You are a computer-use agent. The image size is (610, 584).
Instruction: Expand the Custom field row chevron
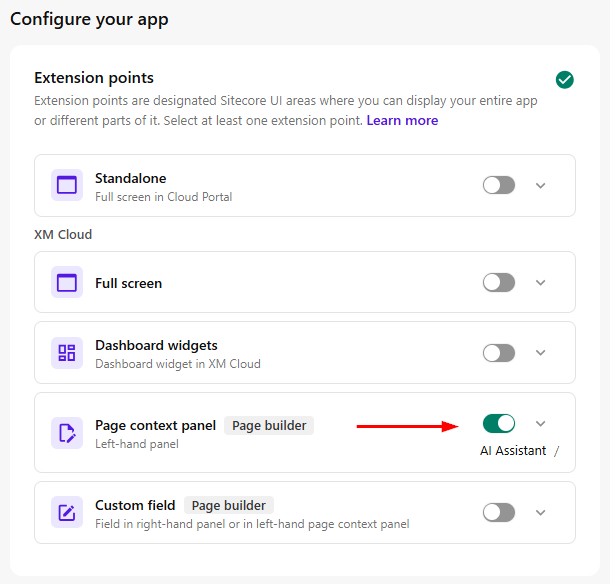(541, 513)
